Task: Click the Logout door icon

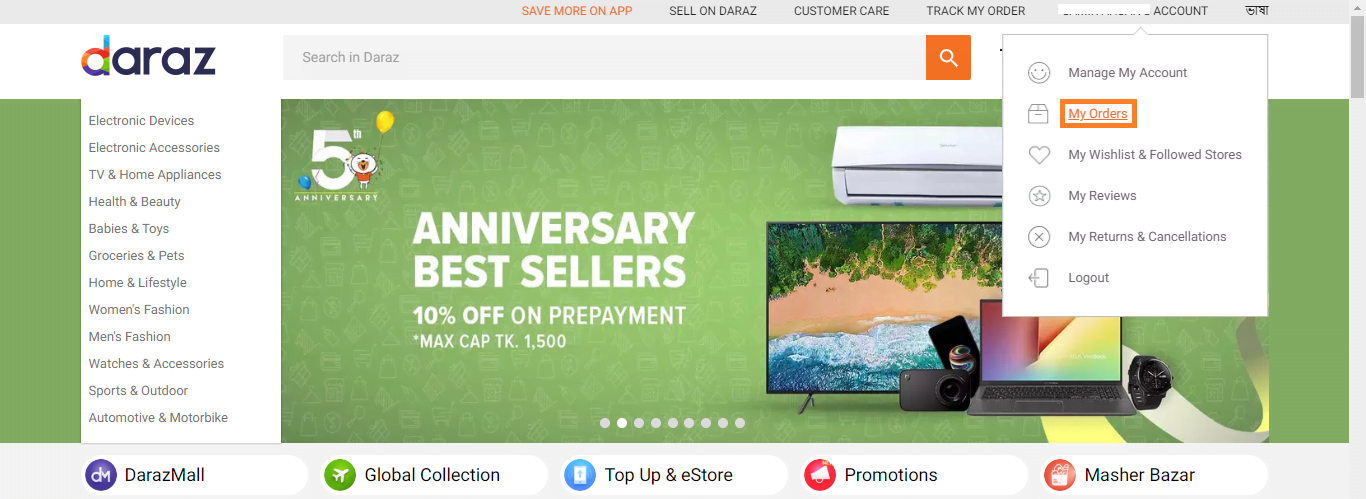Action: tap(1040, 278)
